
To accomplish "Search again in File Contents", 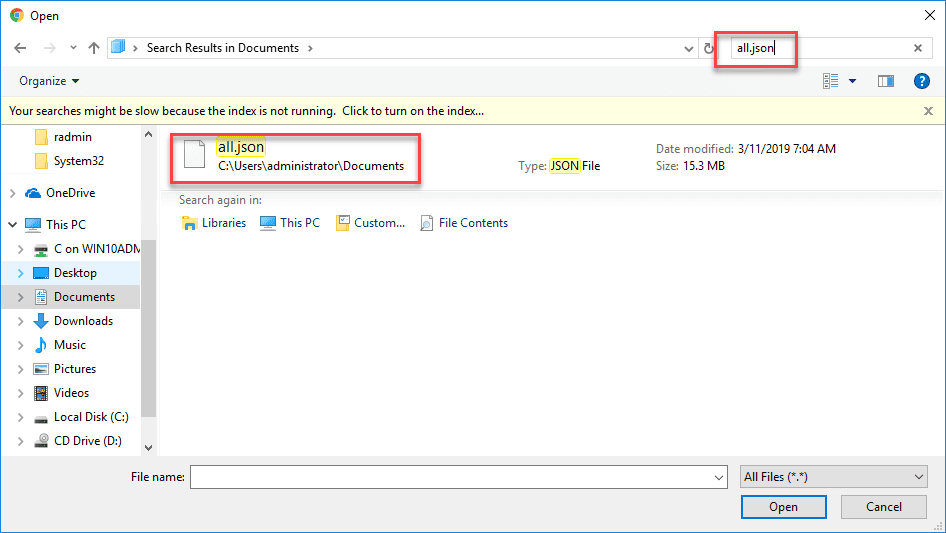I will tap(464, 223).
